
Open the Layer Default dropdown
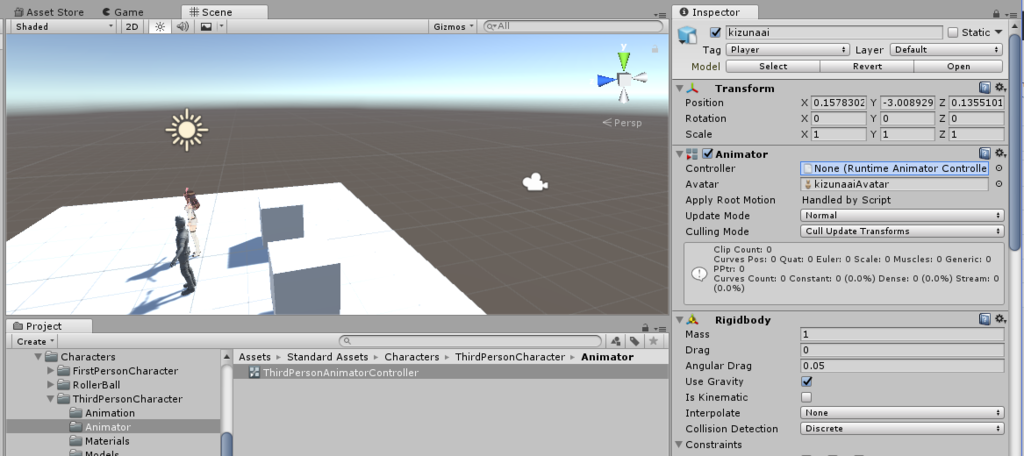(x=946, y=50)
